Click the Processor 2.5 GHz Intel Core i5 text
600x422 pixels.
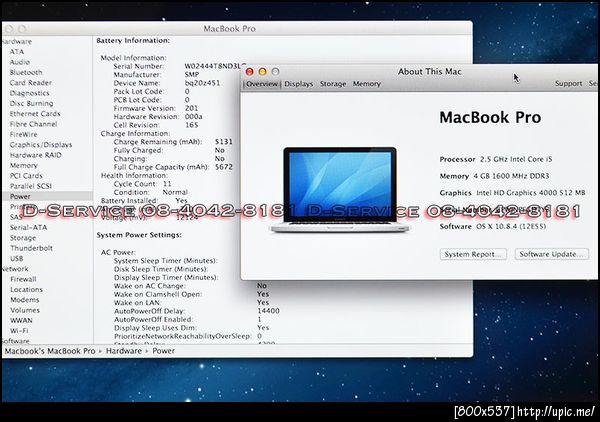(x=496, y=159)
